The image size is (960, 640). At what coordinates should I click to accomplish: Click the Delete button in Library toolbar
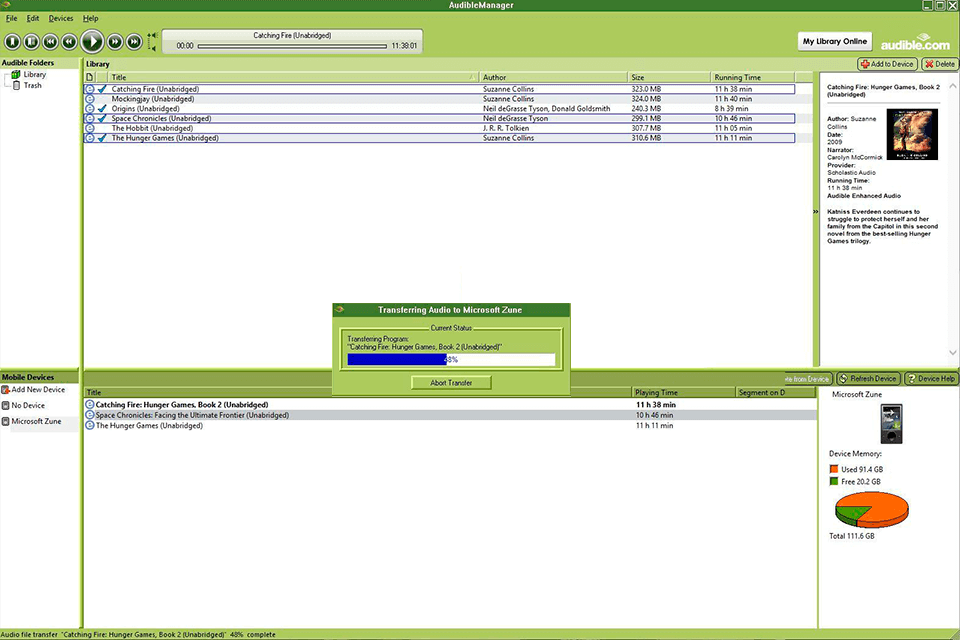pos(940,64)
